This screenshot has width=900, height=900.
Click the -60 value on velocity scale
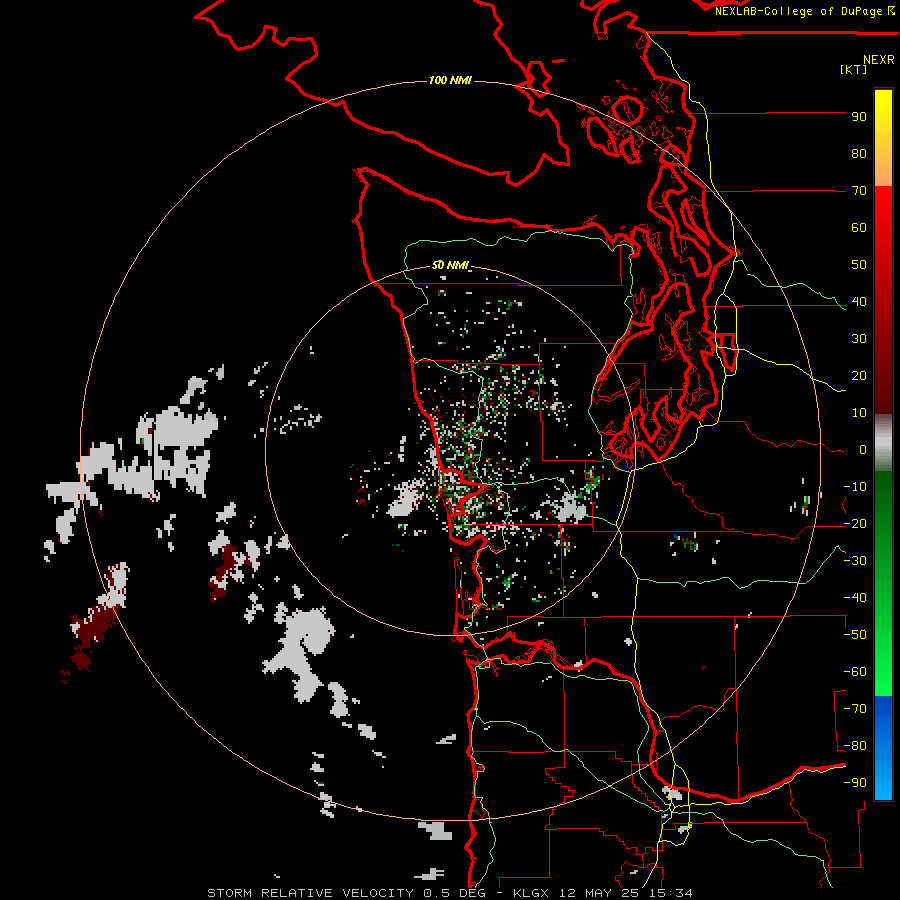(x=855, y=672)
